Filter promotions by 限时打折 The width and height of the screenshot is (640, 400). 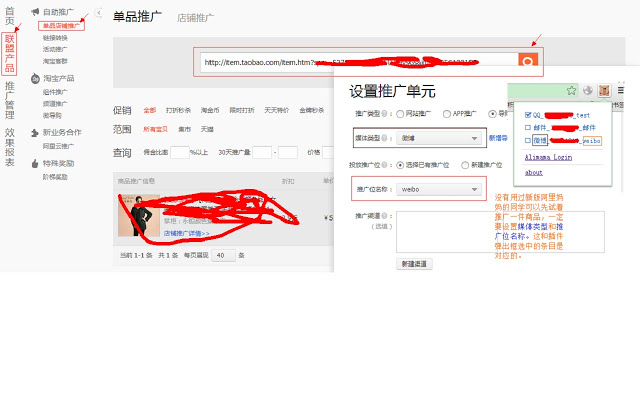click(x=242, y=110)
